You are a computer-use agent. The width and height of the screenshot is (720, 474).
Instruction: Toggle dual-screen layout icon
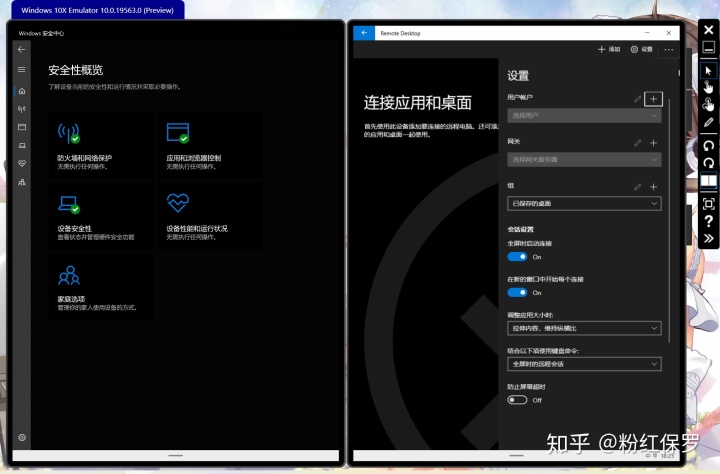pyautogui.click(x=709, y=181)
